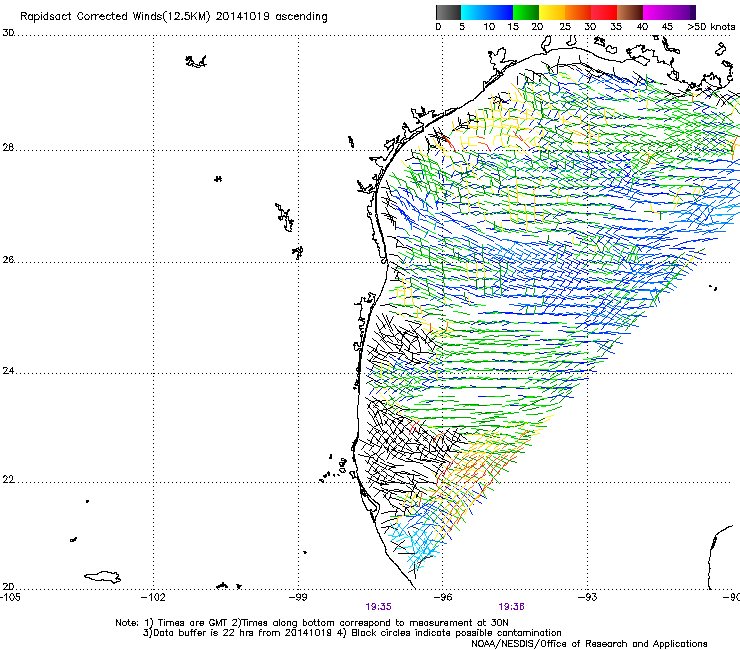Click the cyan 5-10 knots legend segment

coord(474,12)
